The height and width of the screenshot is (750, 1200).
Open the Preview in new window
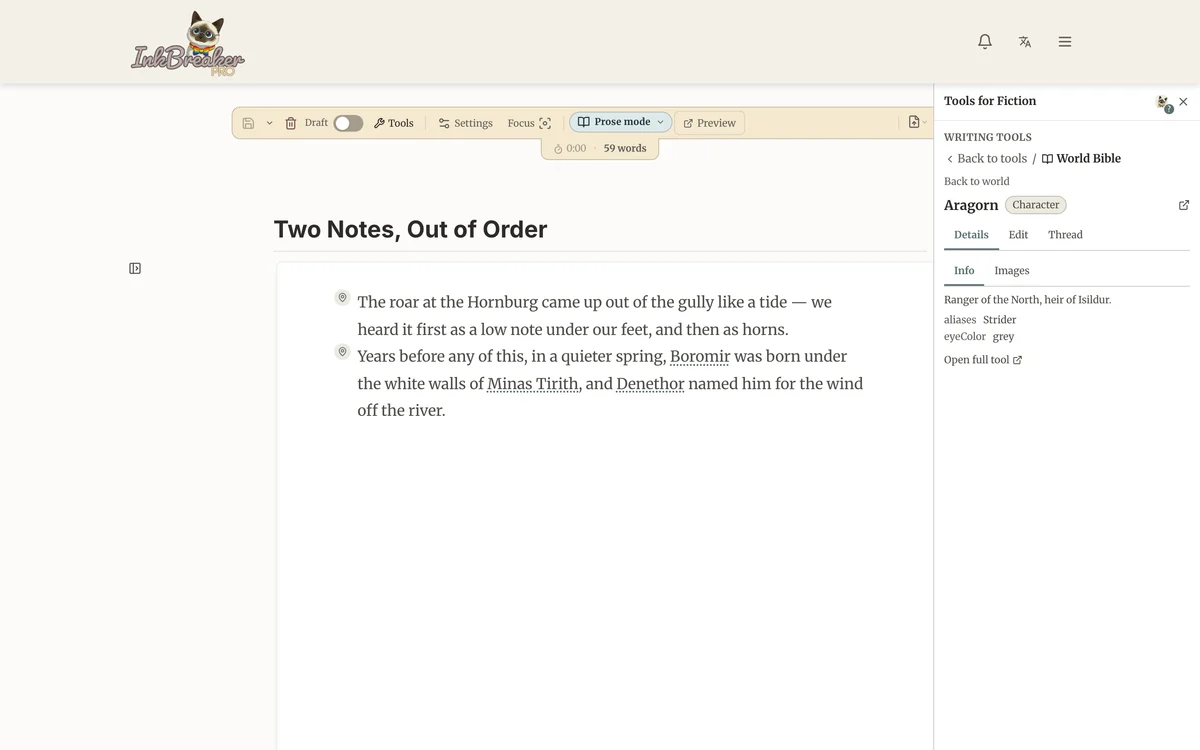click(x=709, y=123)
